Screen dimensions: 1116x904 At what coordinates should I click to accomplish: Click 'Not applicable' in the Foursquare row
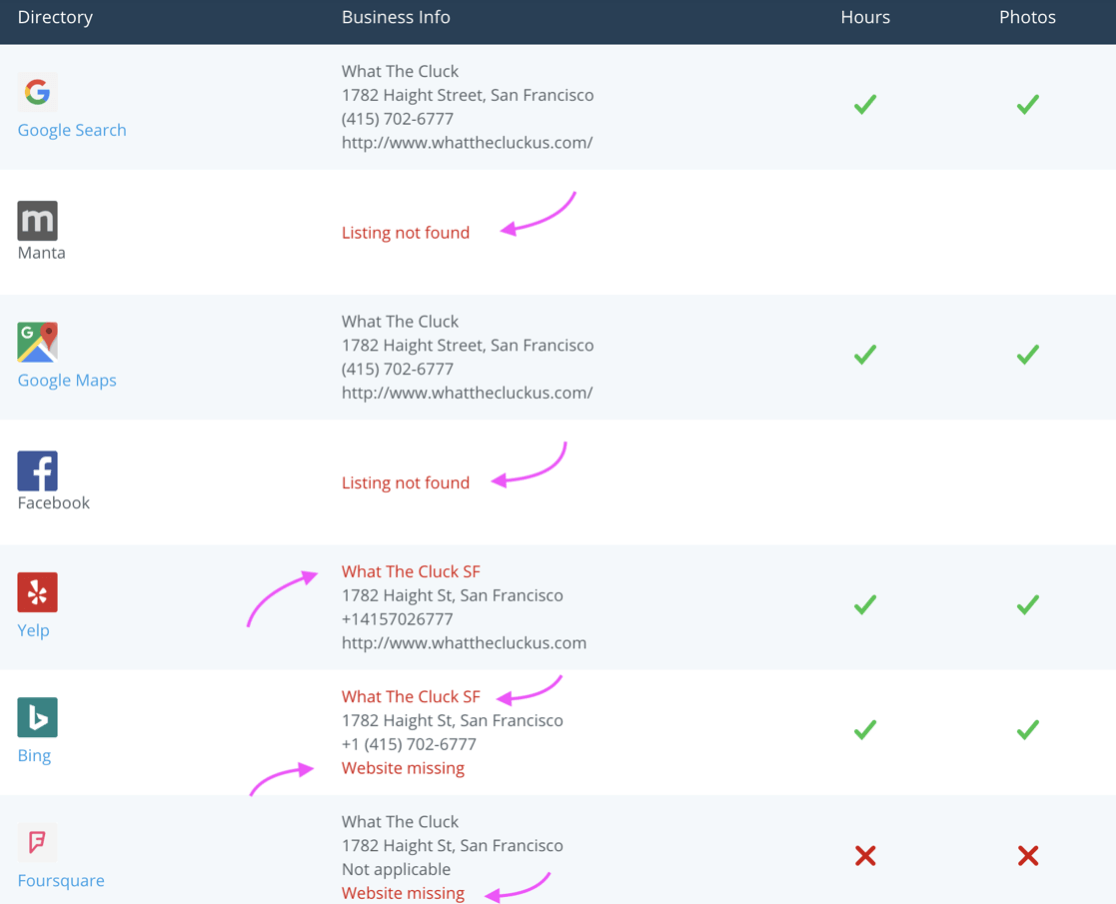(396, 869)
